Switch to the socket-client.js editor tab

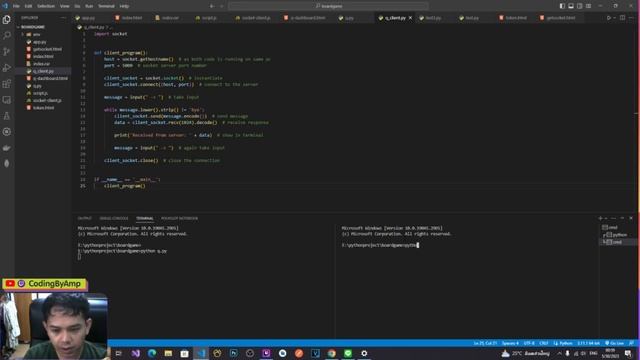(x=256, y=18)
